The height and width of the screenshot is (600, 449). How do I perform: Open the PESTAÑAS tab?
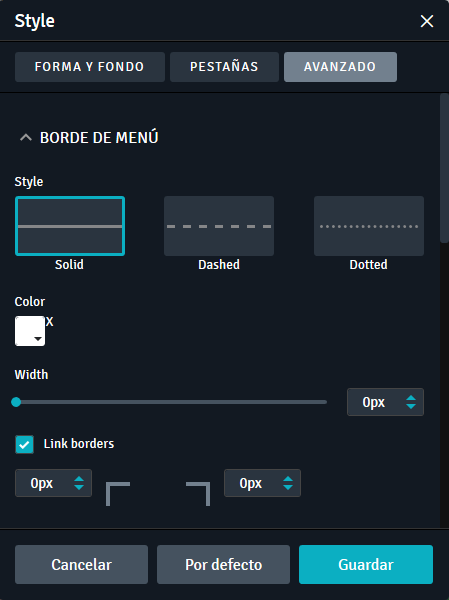click(x=224, y=67)
